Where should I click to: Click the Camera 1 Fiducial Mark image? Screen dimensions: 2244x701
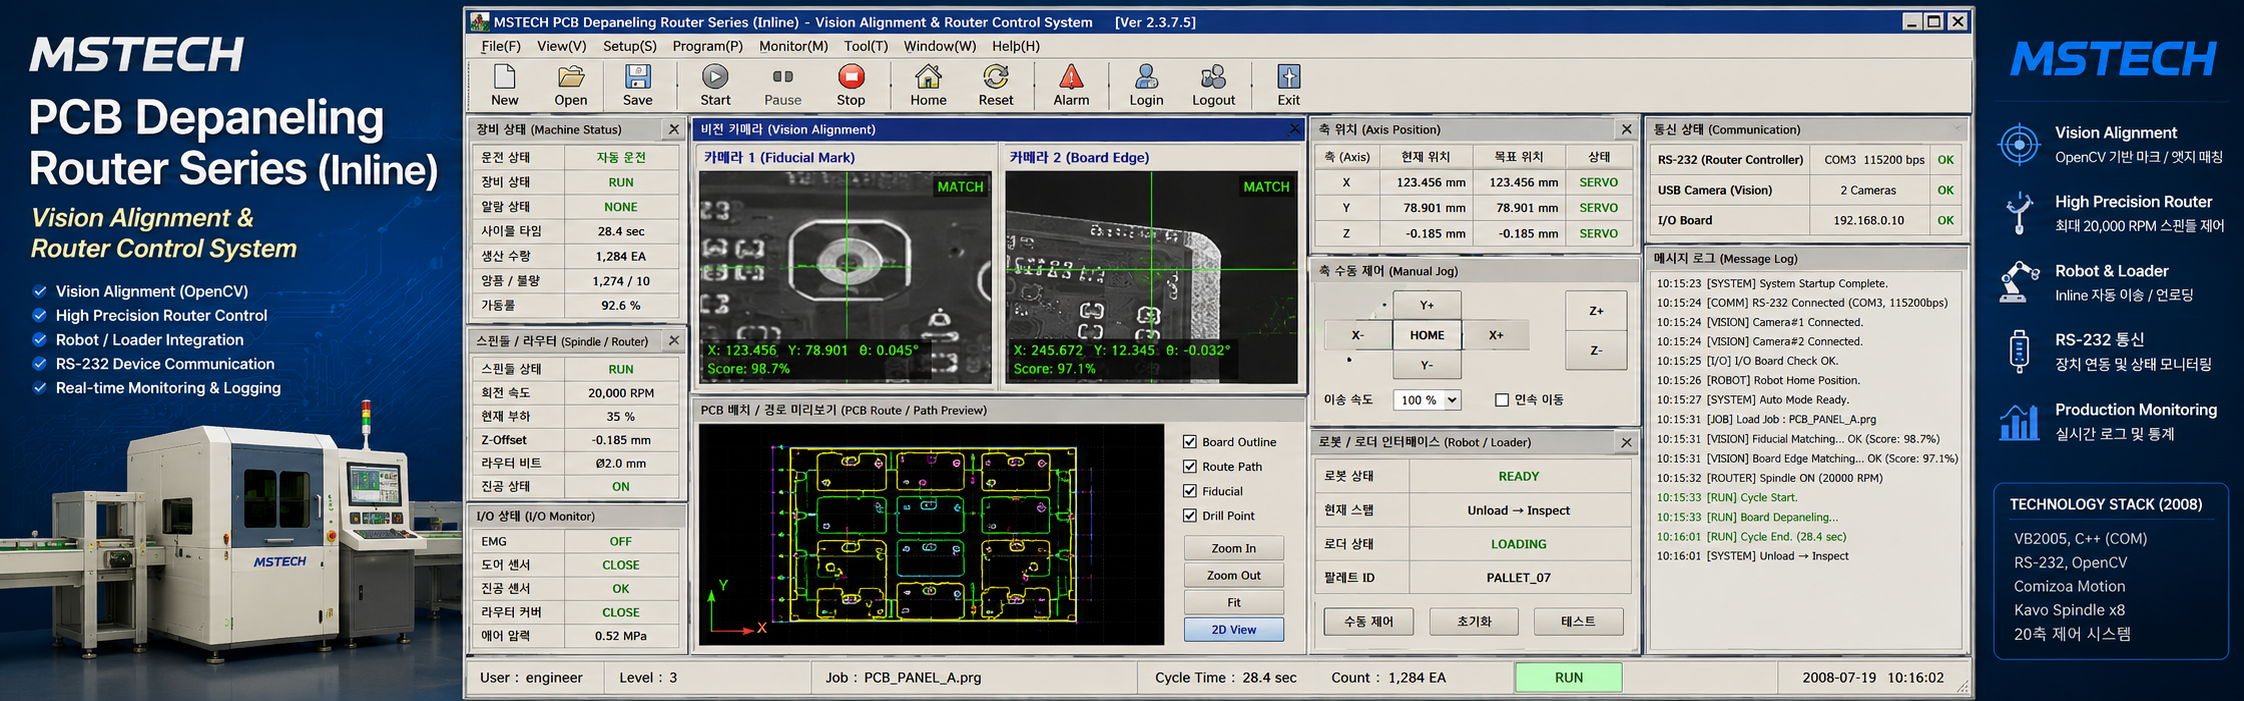pyautogui.click(x=845, y=277)
